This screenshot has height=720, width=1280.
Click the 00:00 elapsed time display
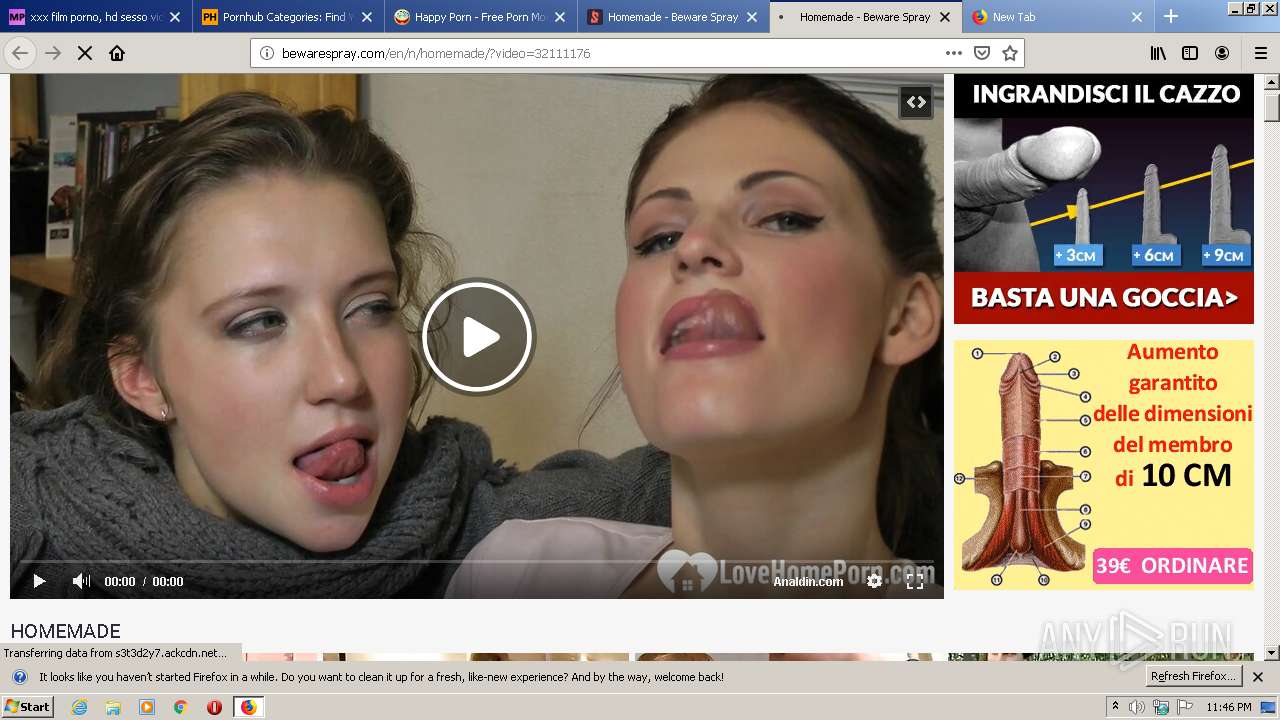[x=120, y=581]
